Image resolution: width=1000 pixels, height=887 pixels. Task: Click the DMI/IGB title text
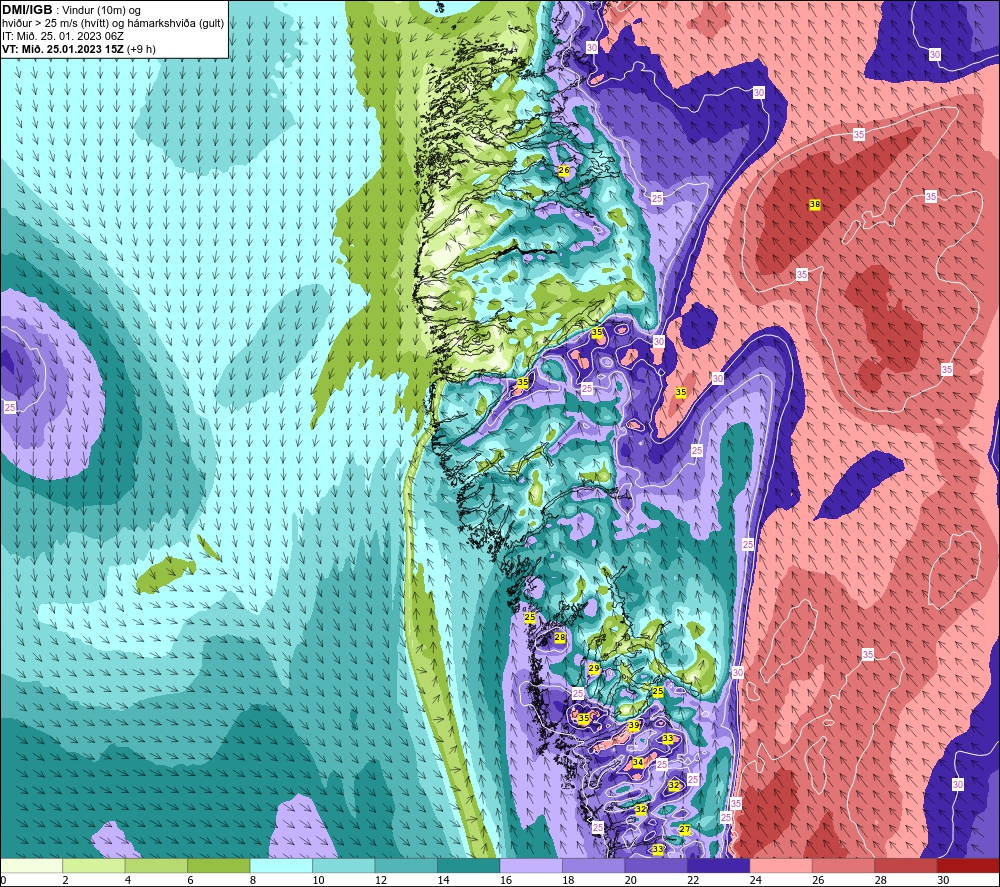27,10
